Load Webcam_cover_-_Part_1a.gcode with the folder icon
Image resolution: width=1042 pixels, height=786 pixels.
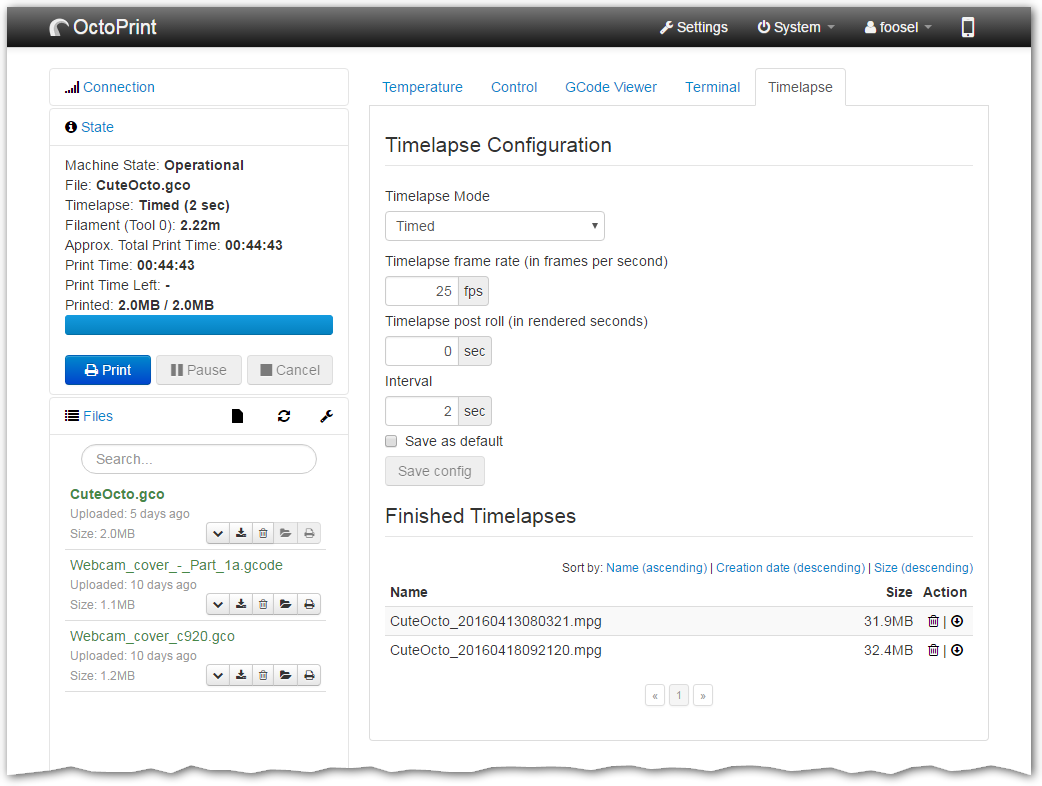pos(286,604)
